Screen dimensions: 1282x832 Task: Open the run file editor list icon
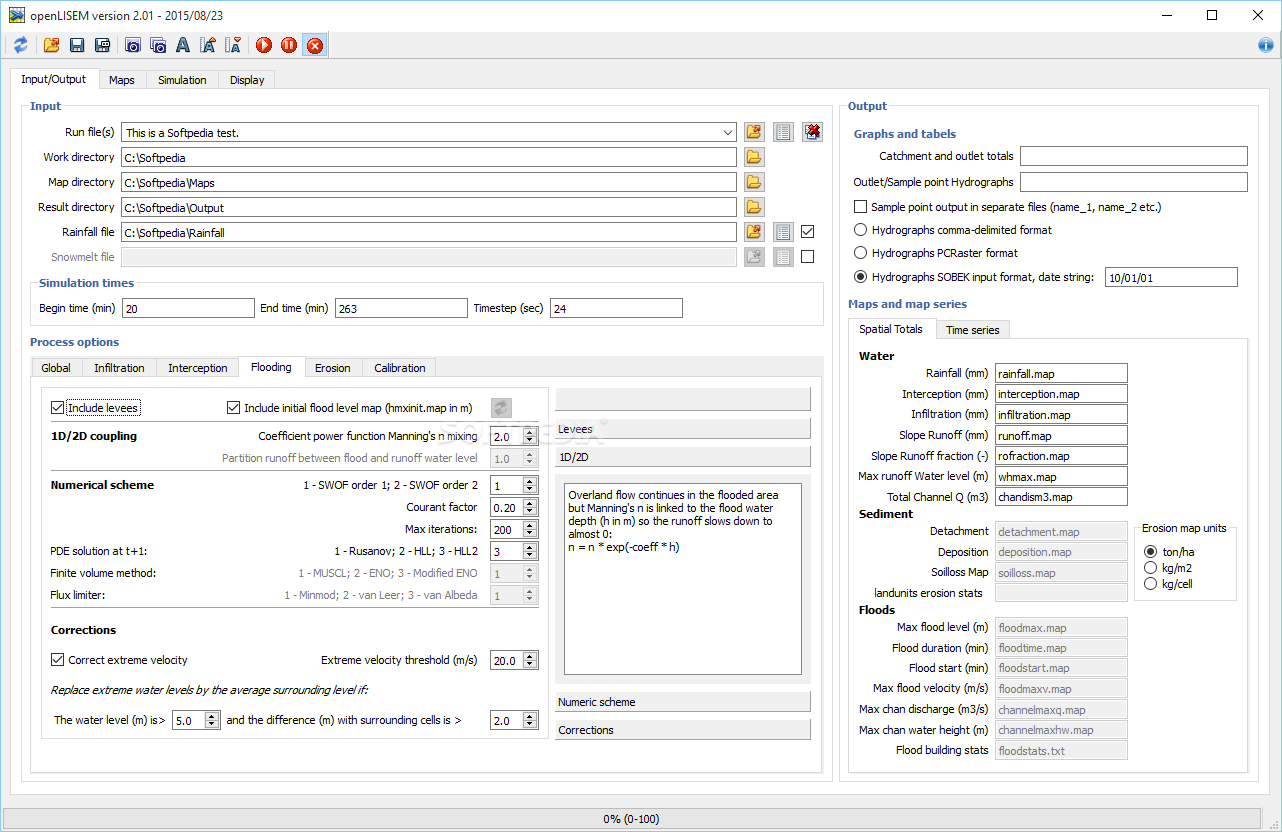tap(783, 132)
